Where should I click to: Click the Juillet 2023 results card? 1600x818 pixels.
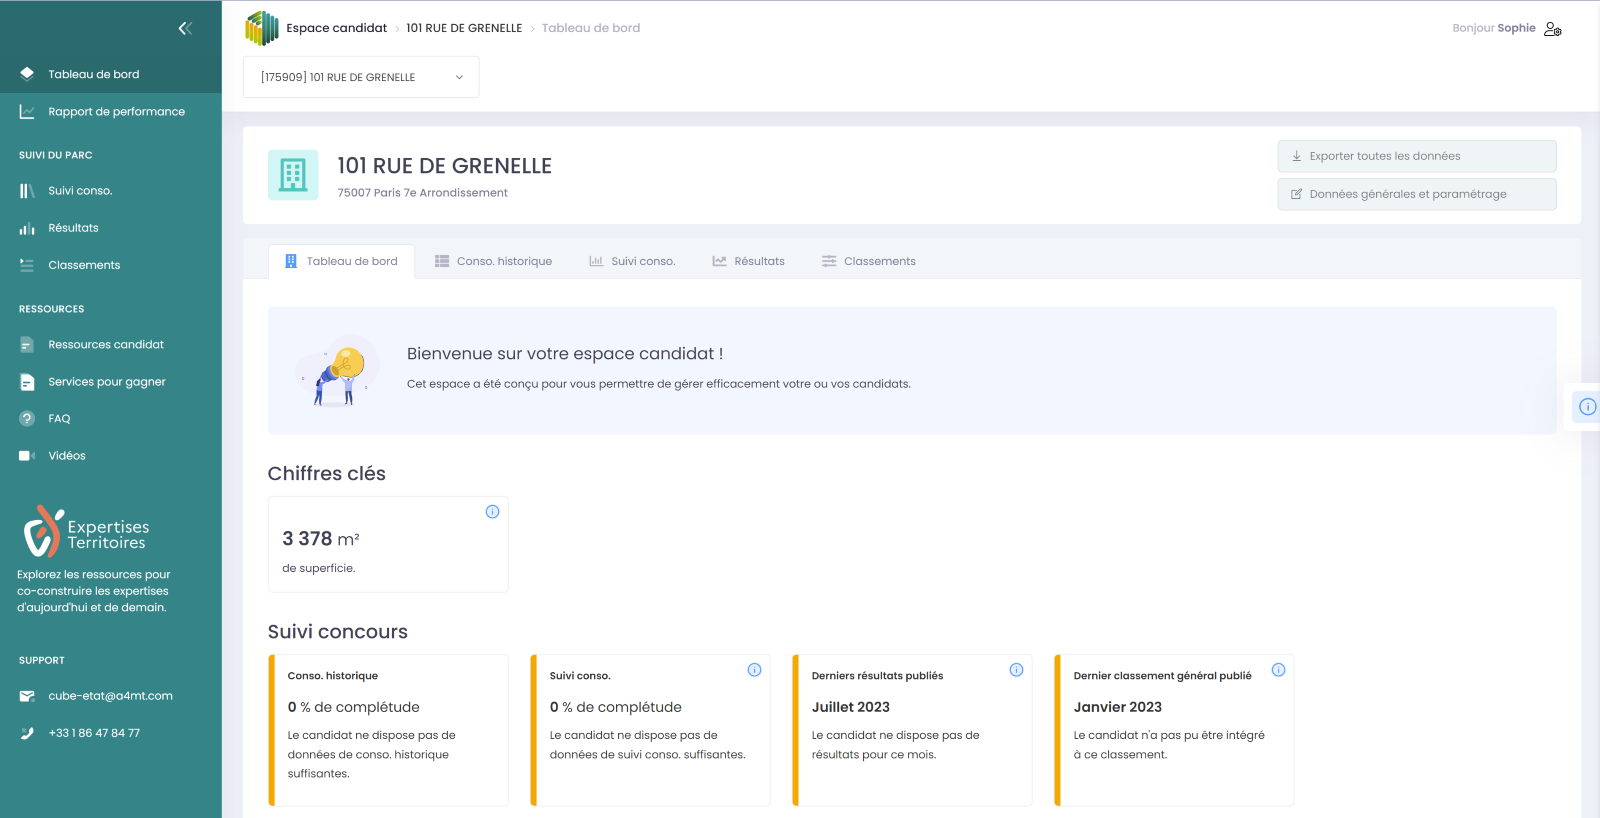pyautogui.click(x=912, y=730)
